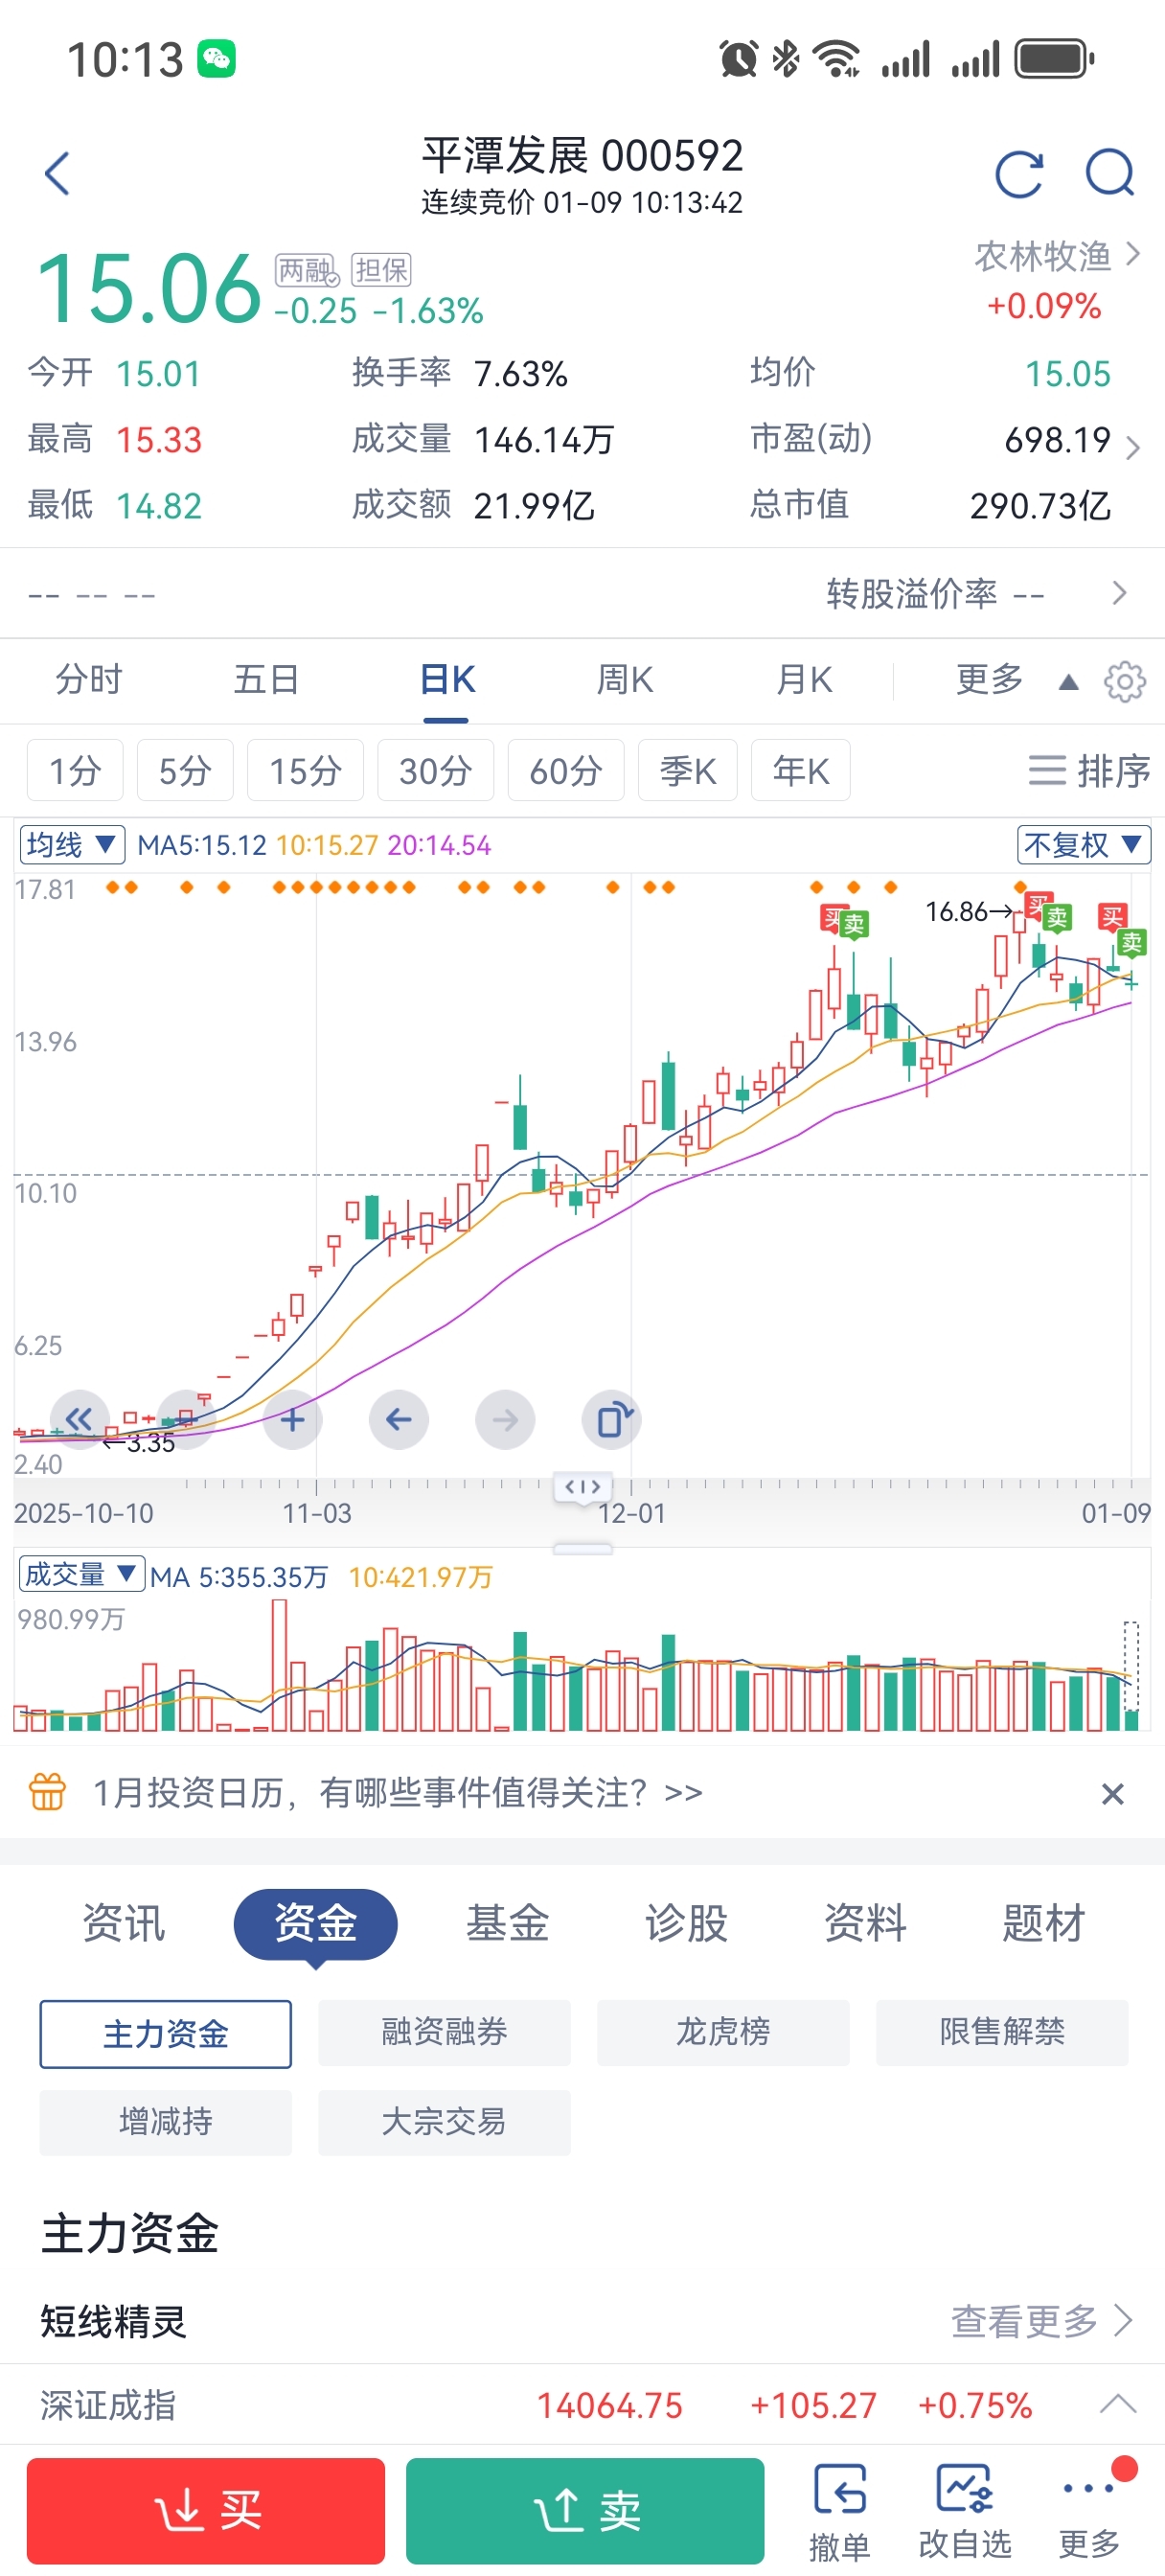Select the 龙虎榜 filter chip
Image resolution: width=1165 pixels, height=2576 pixels.
pyautogui.click(x=723, y=2033)
